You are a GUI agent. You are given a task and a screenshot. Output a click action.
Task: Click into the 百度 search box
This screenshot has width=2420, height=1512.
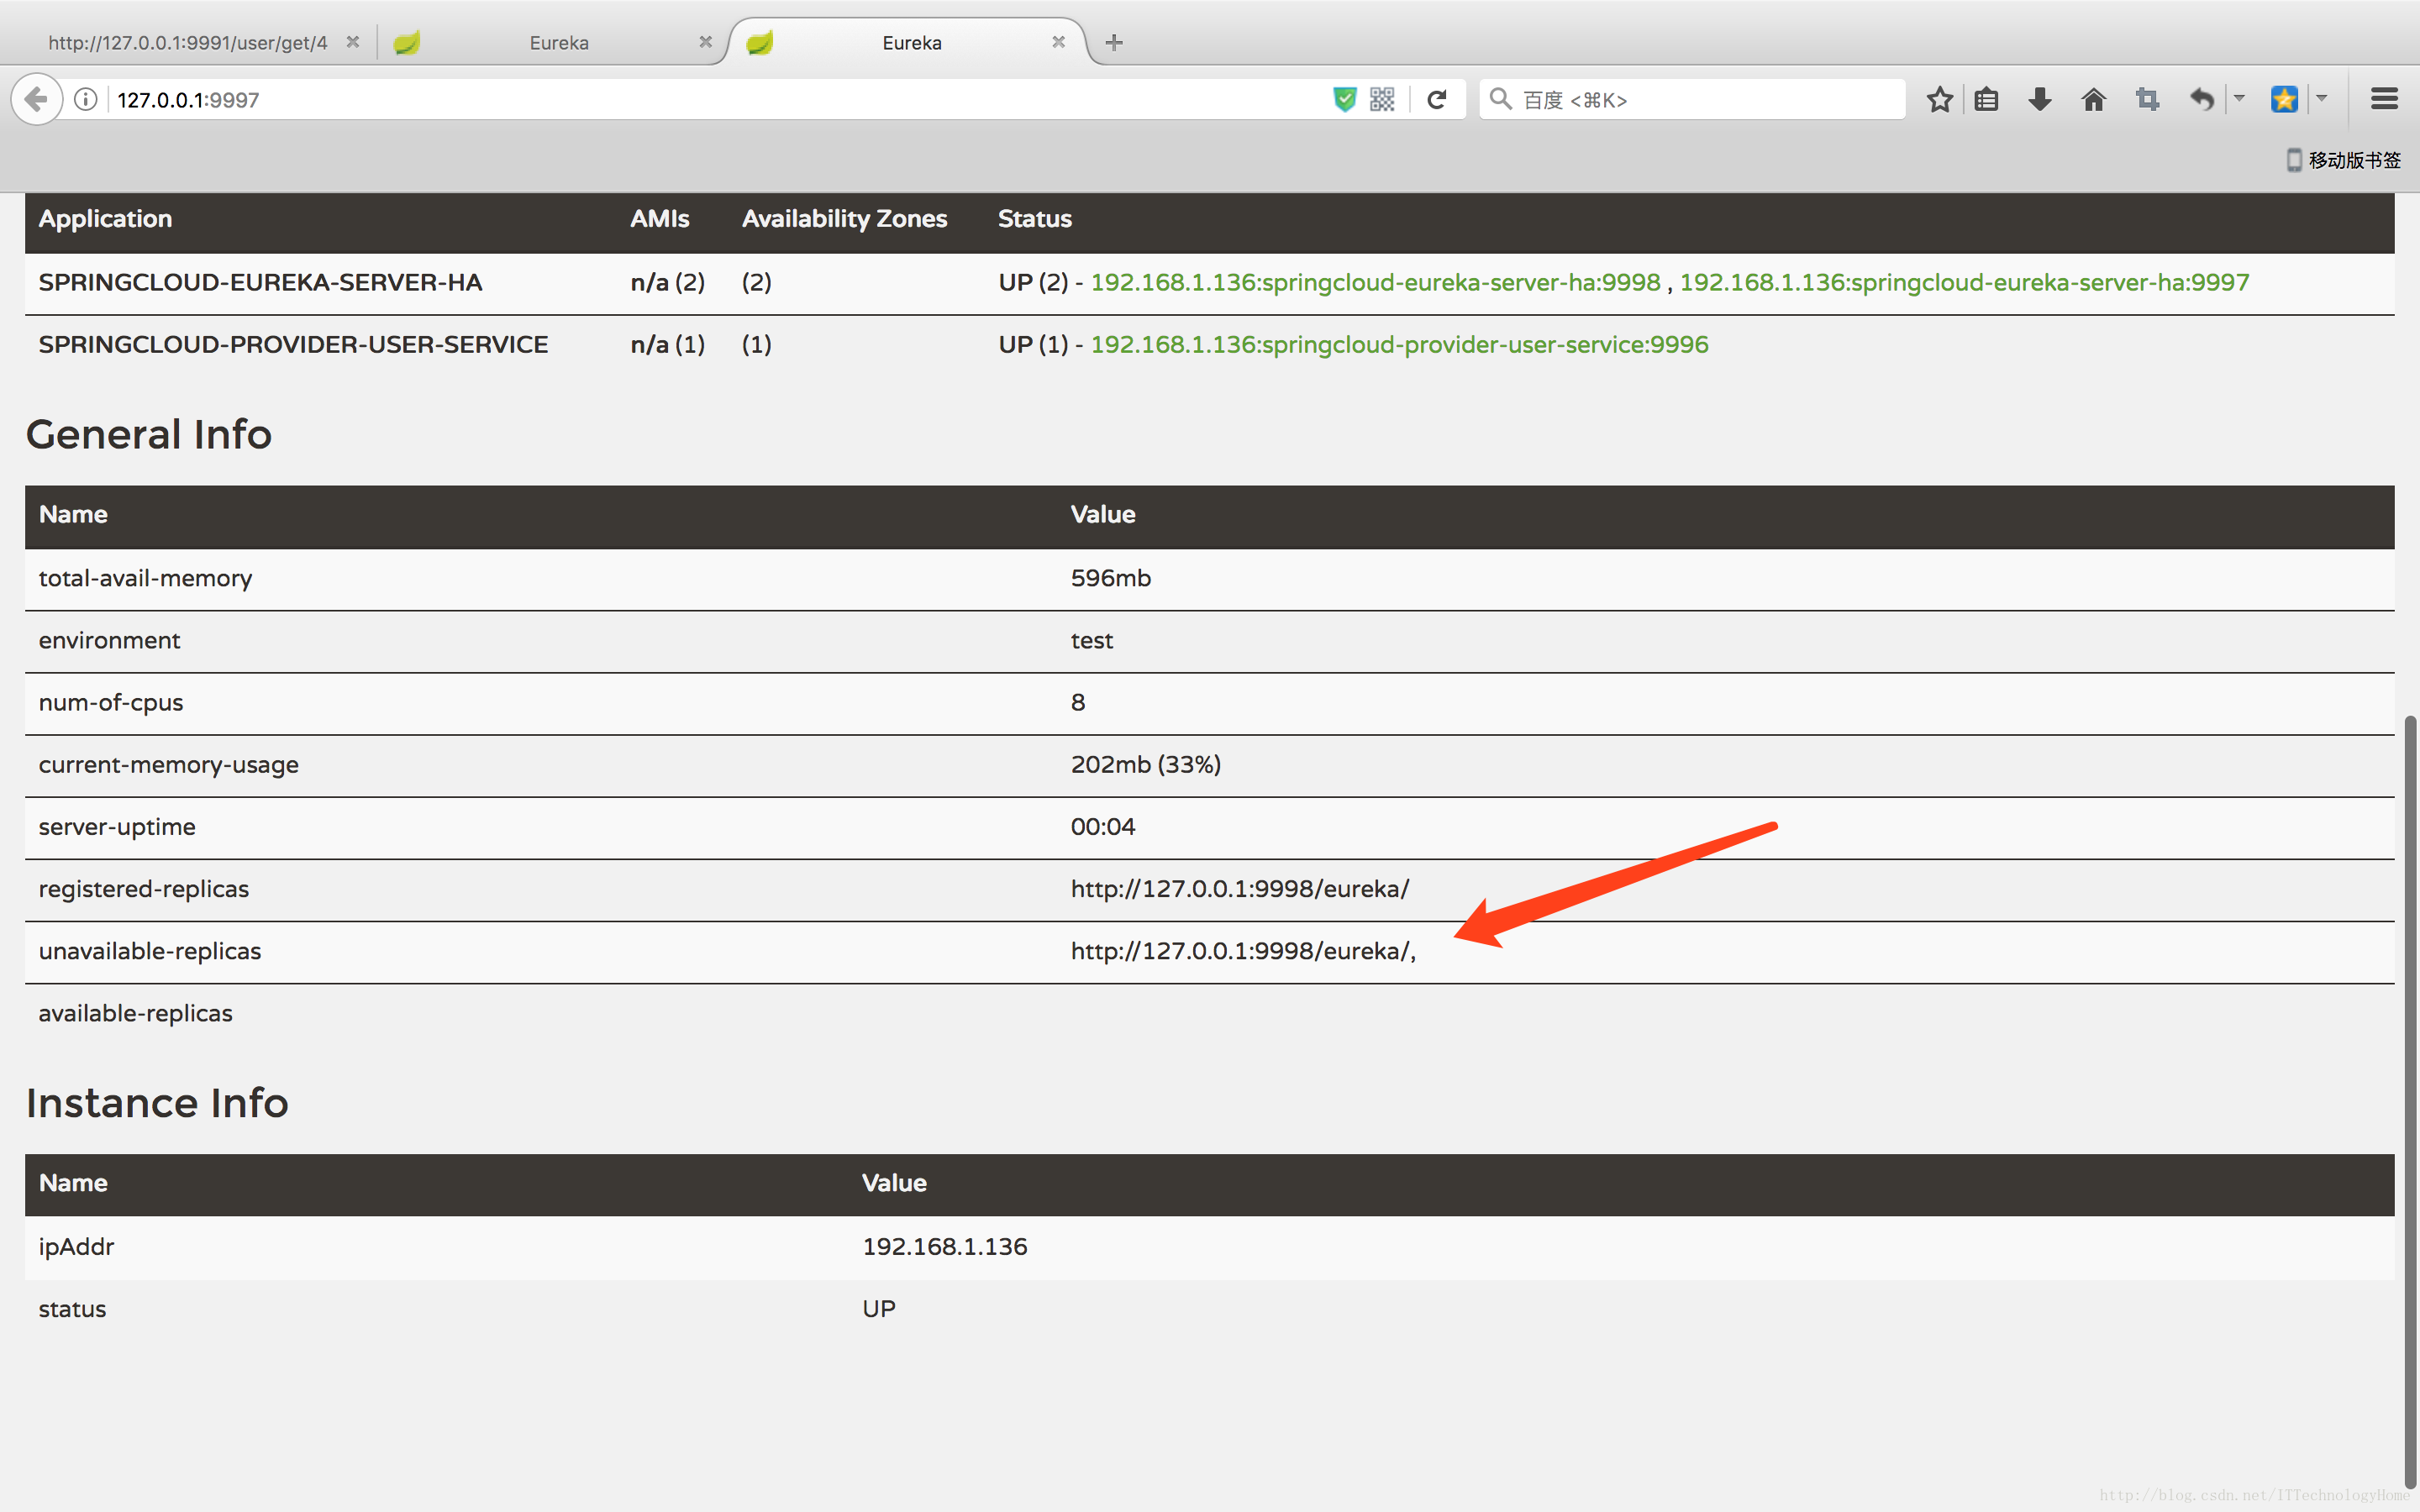click(x=1692, y=99)
